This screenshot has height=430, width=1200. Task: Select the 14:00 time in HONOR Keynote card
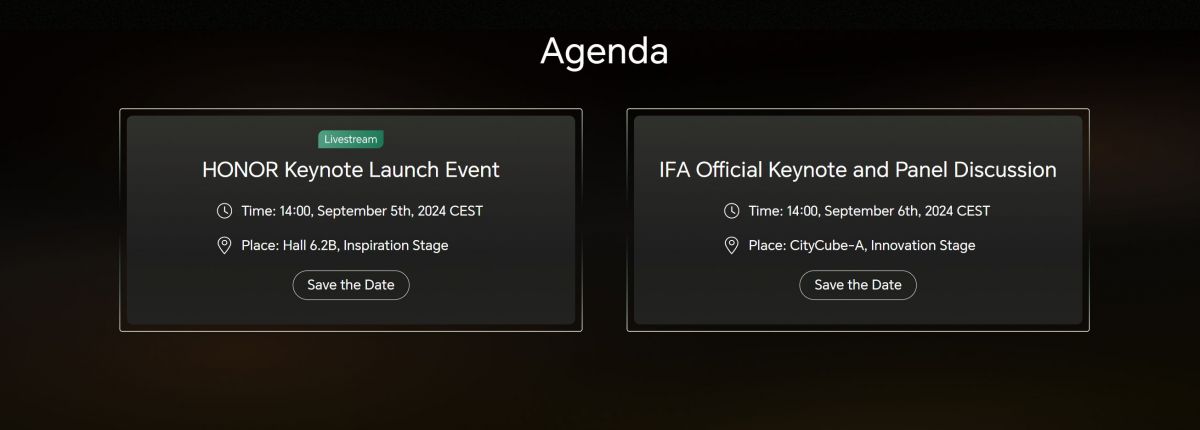pos(294,211)
